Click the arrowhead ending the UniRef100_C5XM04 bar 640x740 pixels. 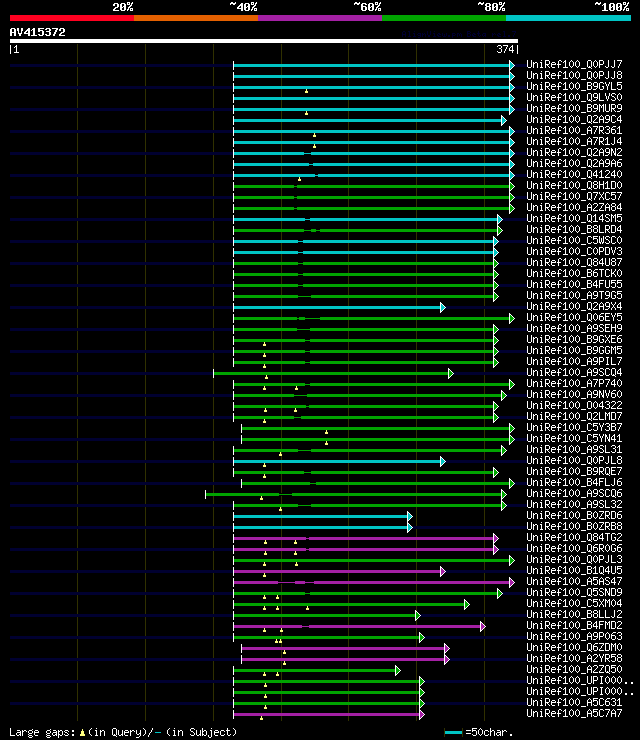[467, 605]
